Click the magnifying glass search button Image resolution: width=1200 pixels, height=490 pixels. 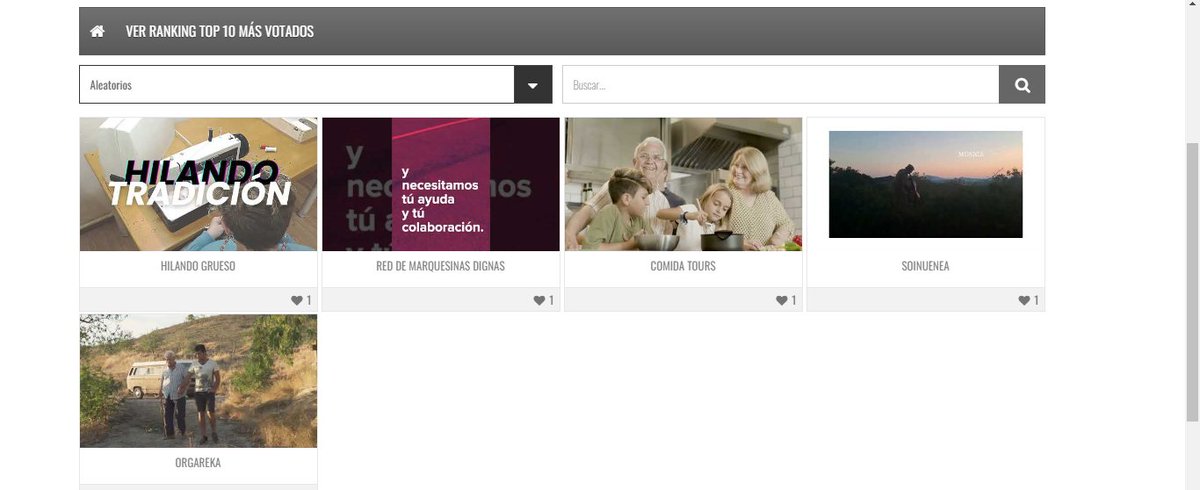coord(1022,85)
